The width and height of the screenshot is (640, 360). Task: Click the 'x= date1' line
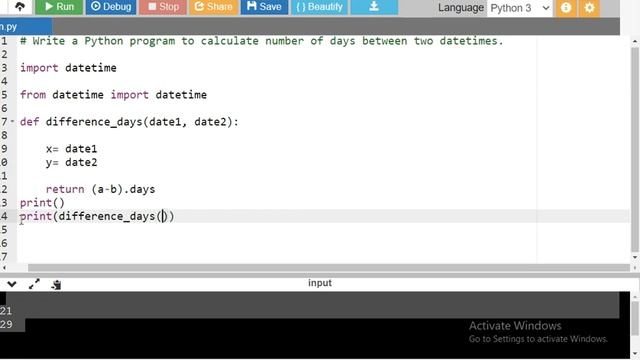(x=71, y=149)
